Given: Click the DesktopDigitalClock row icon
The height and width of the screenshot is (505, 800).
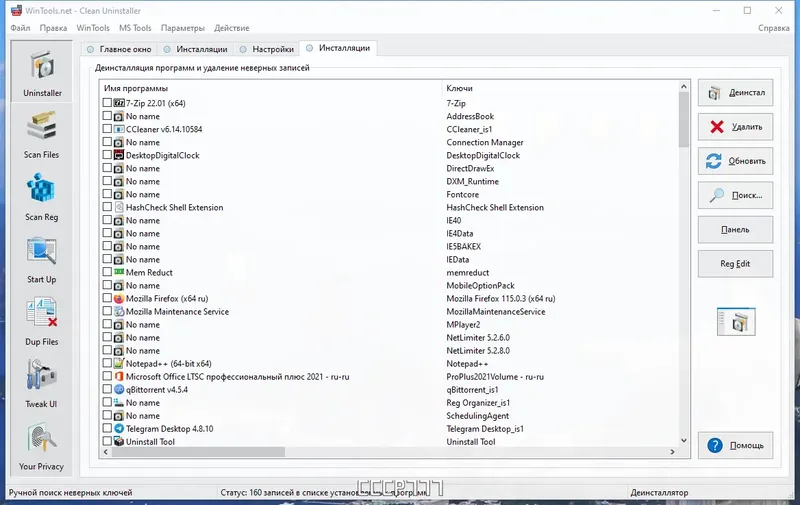Looking at the screenshot, I should tap(118, 155).
